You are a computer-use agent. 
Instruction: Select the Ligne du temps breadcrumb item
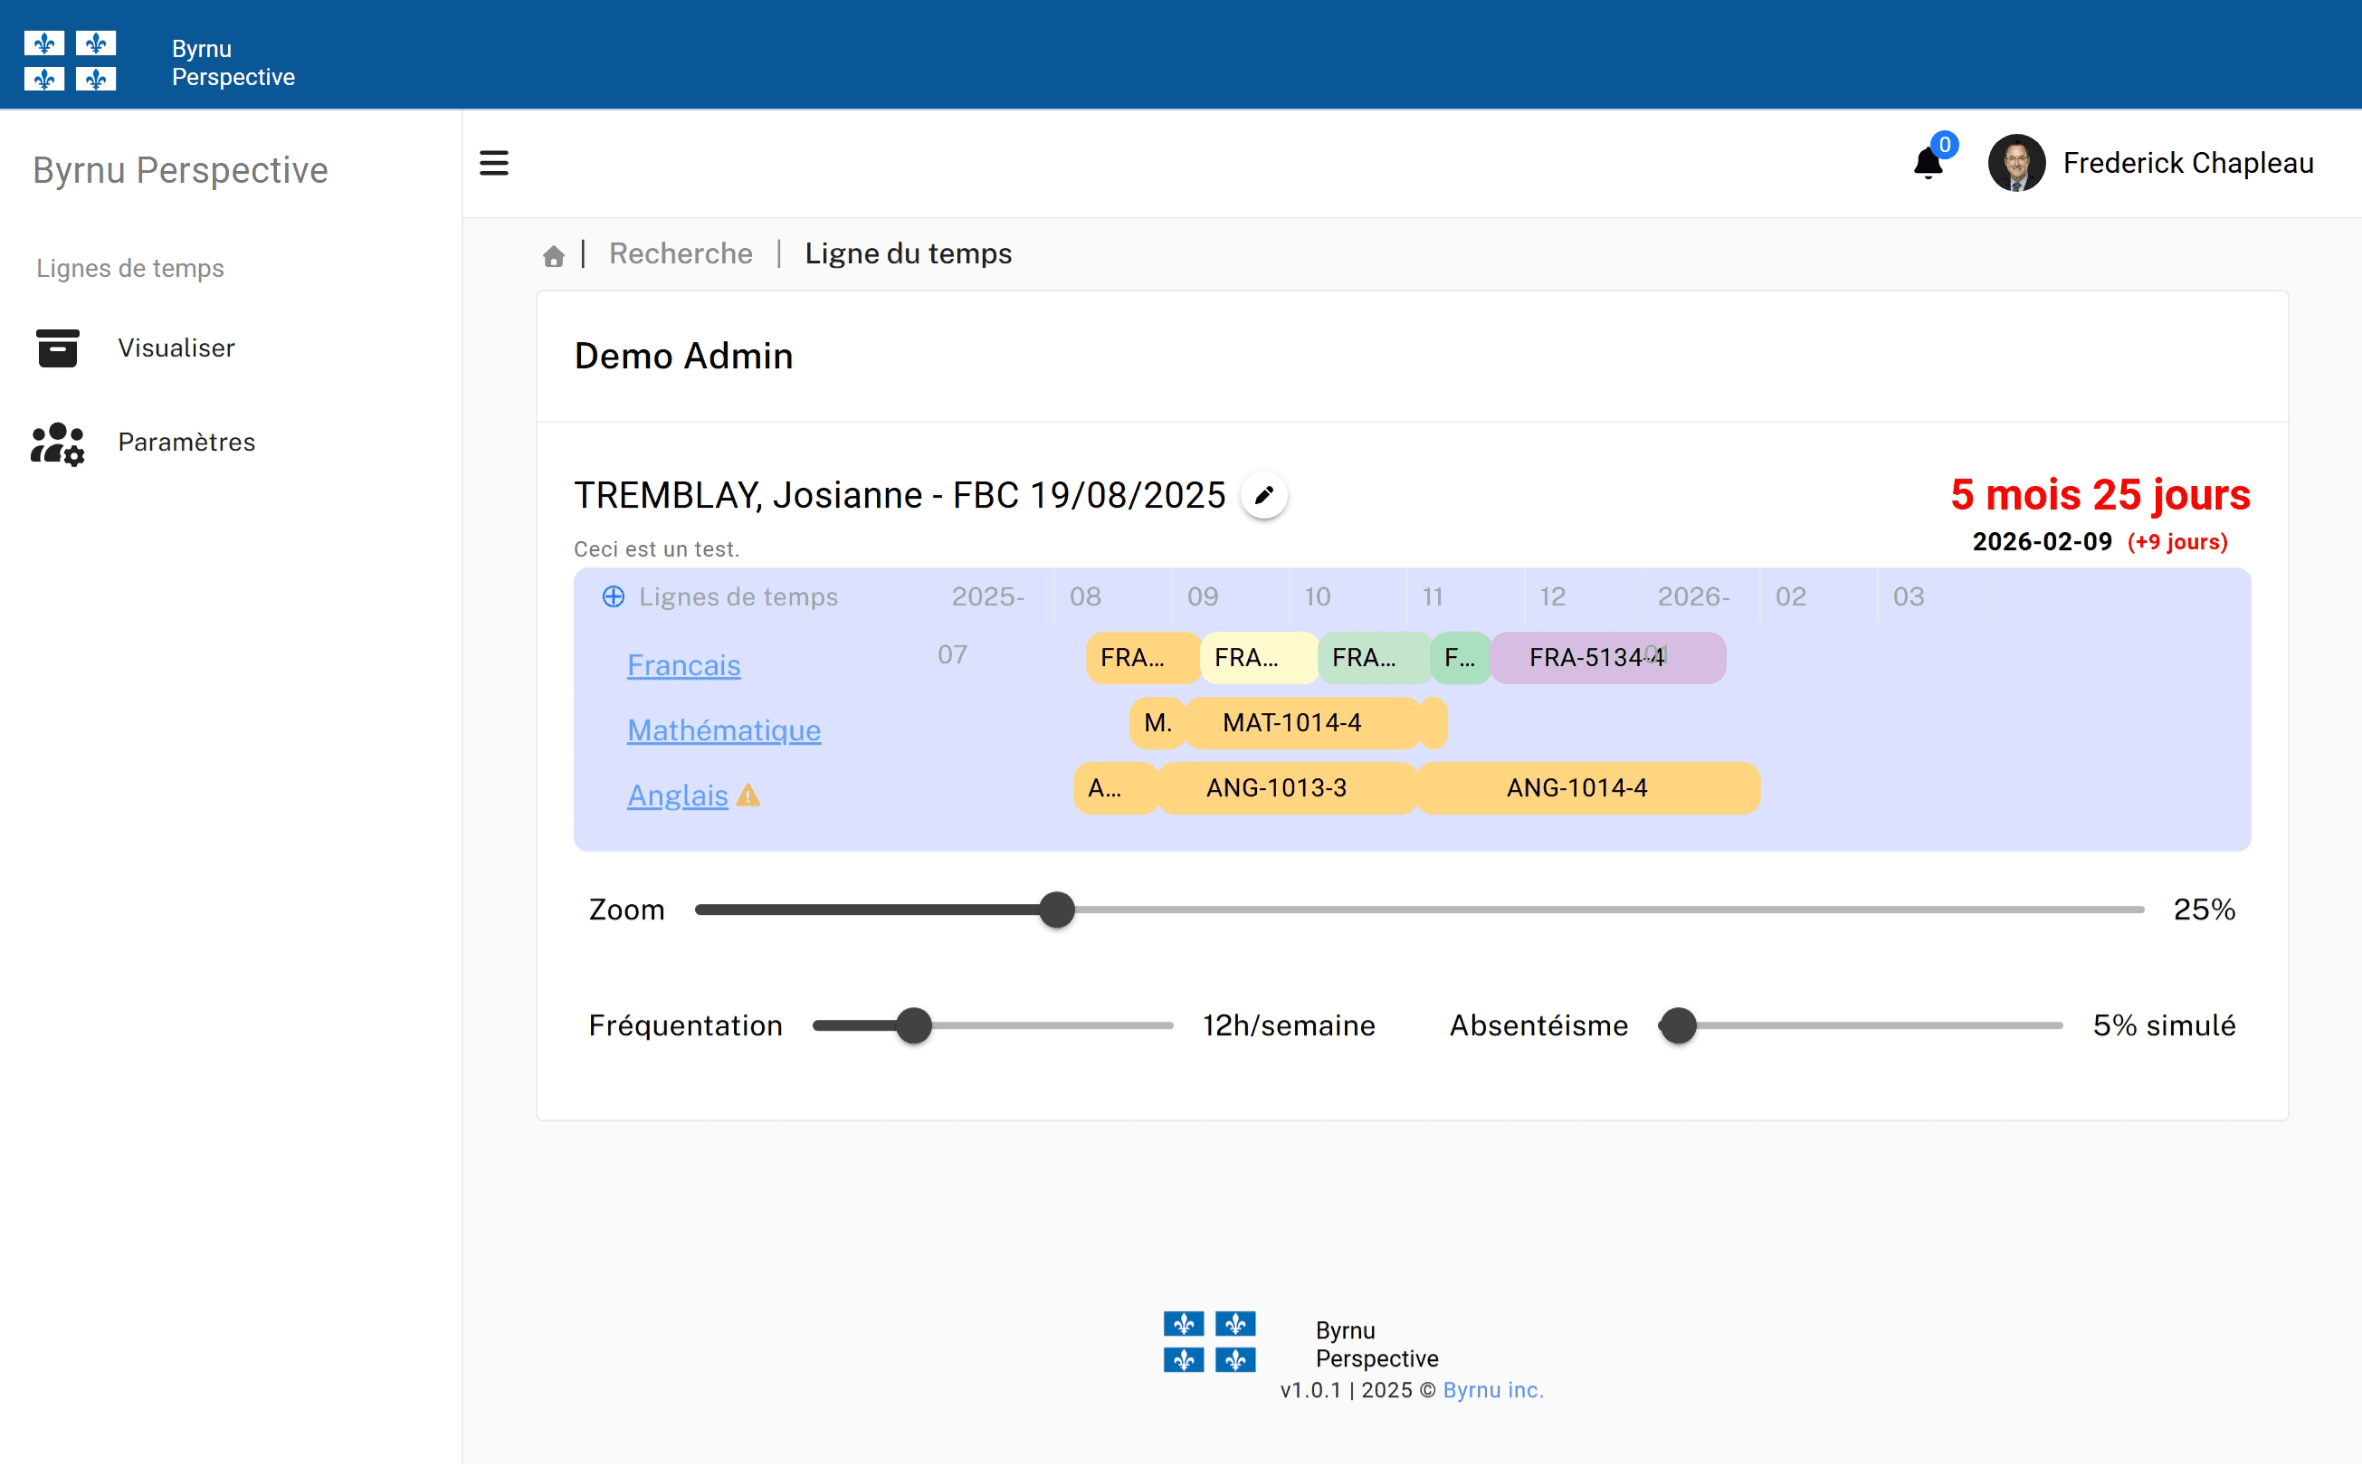point(907,253)
